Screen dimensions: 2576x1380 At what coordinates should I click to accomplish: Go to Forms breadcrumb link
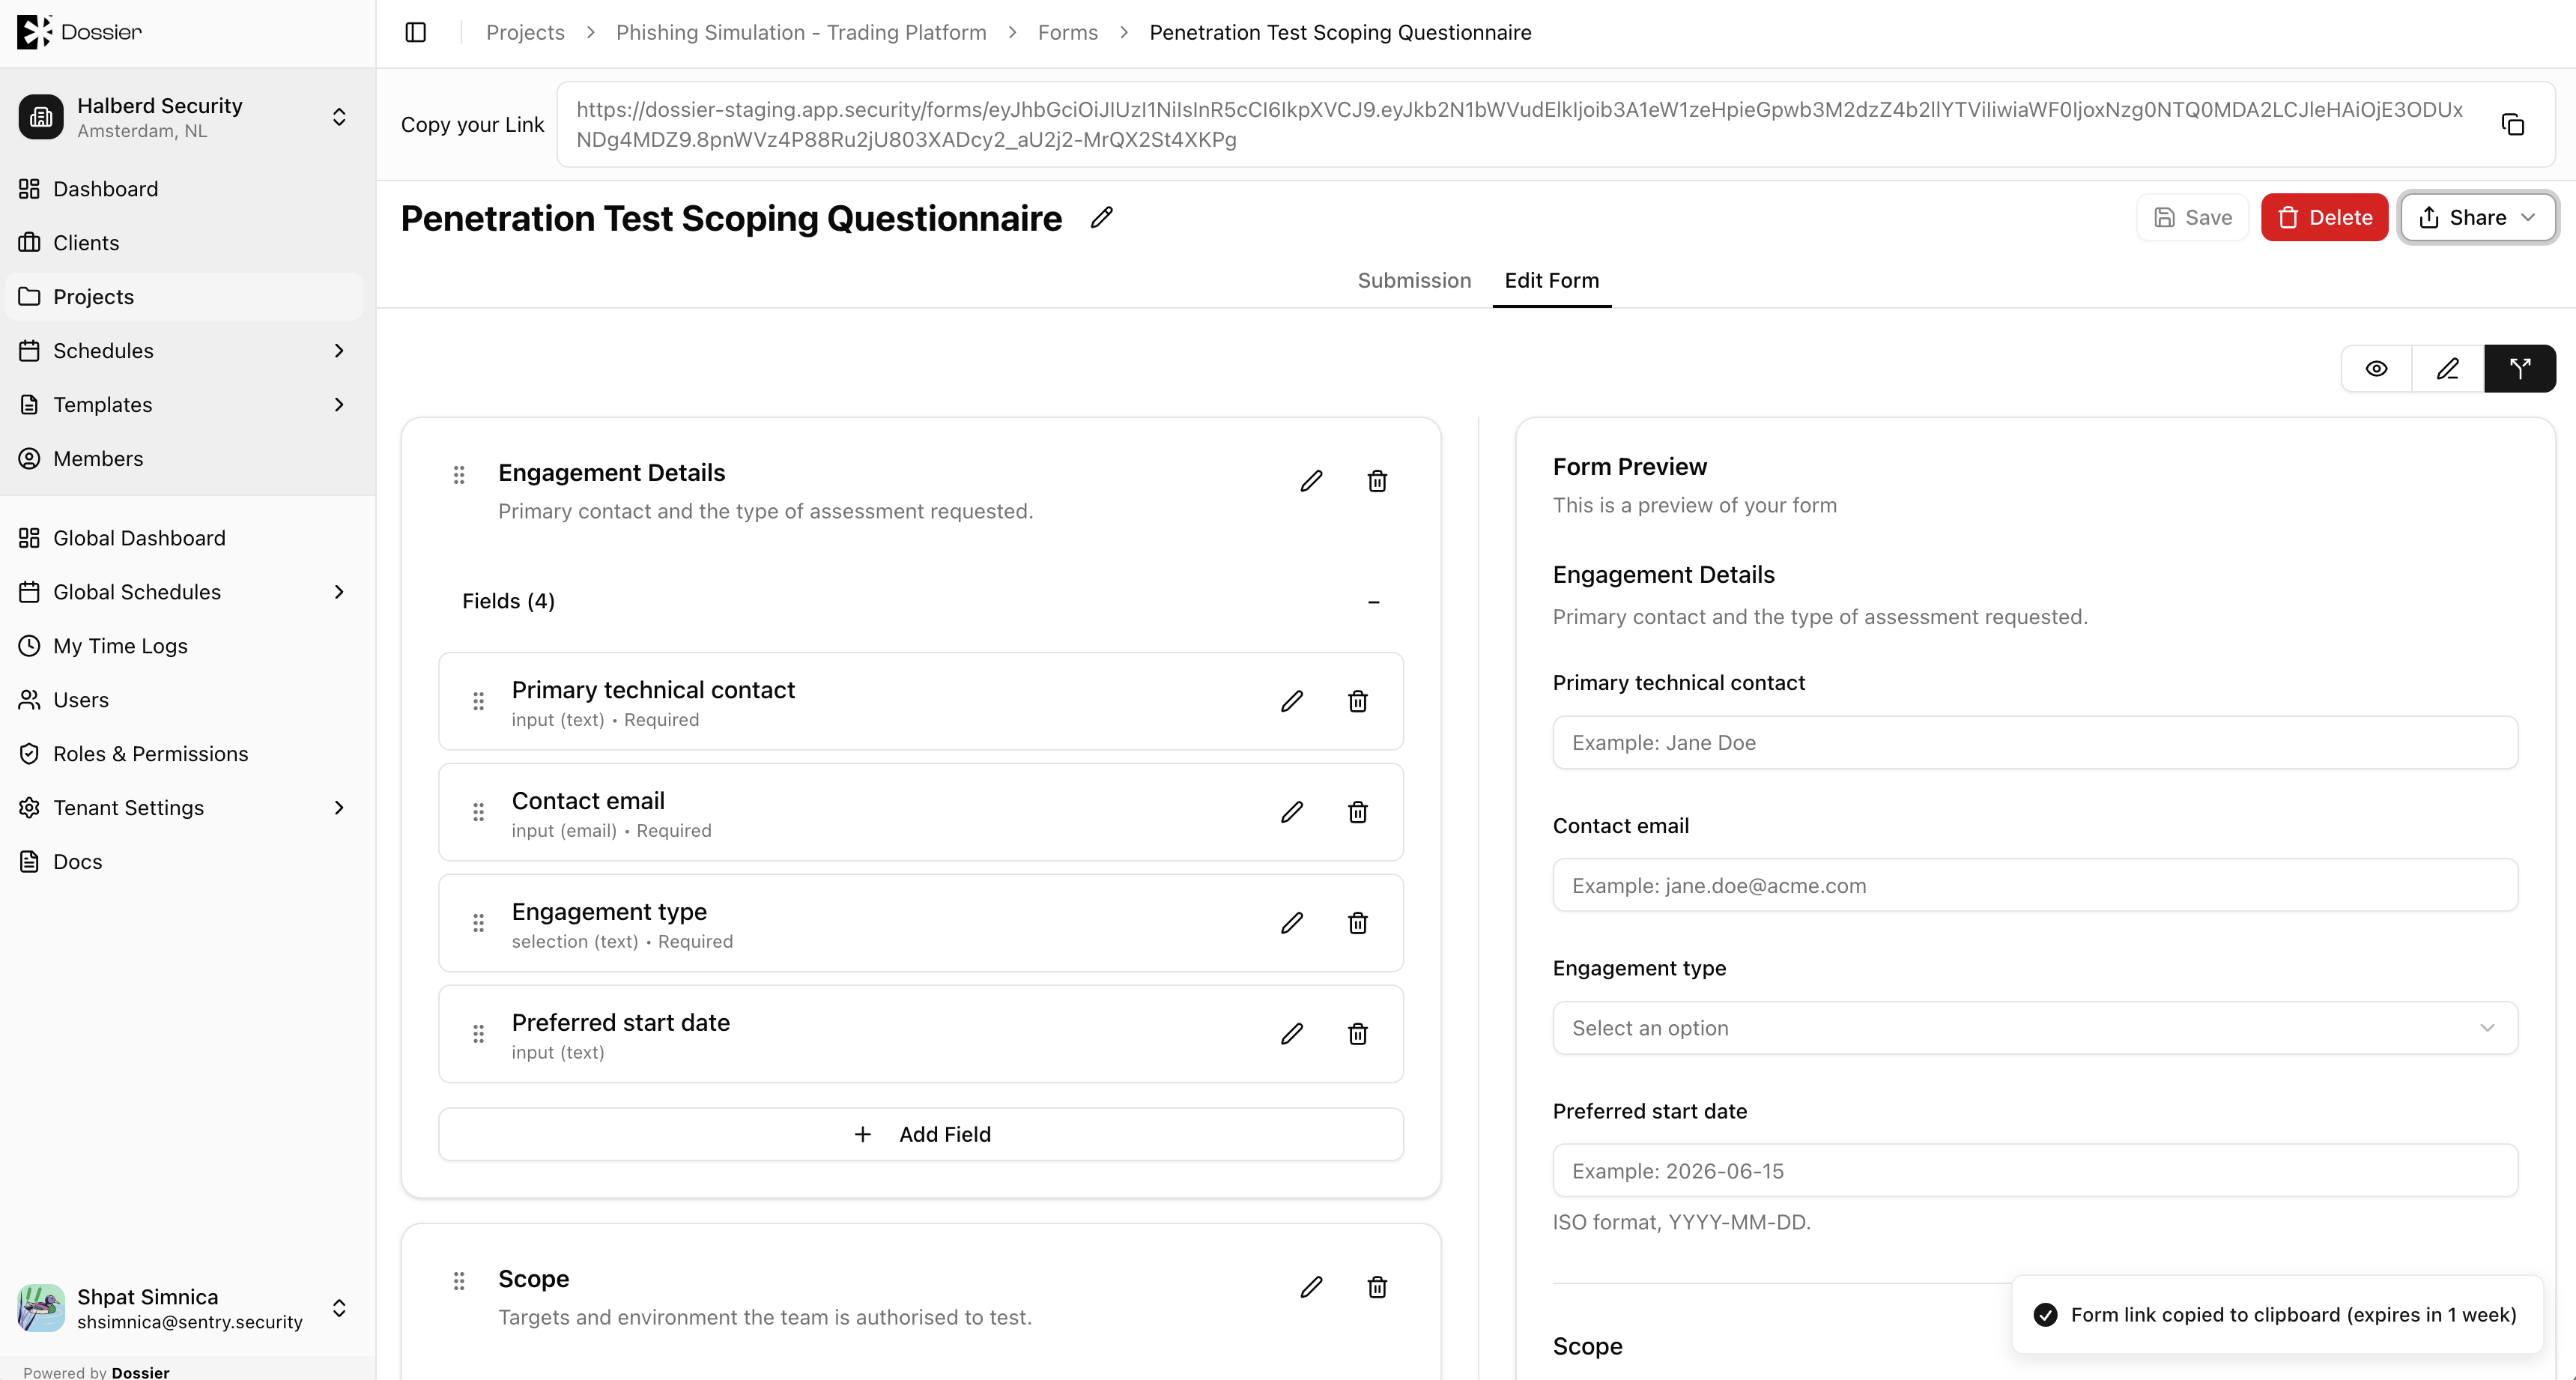1067,32
